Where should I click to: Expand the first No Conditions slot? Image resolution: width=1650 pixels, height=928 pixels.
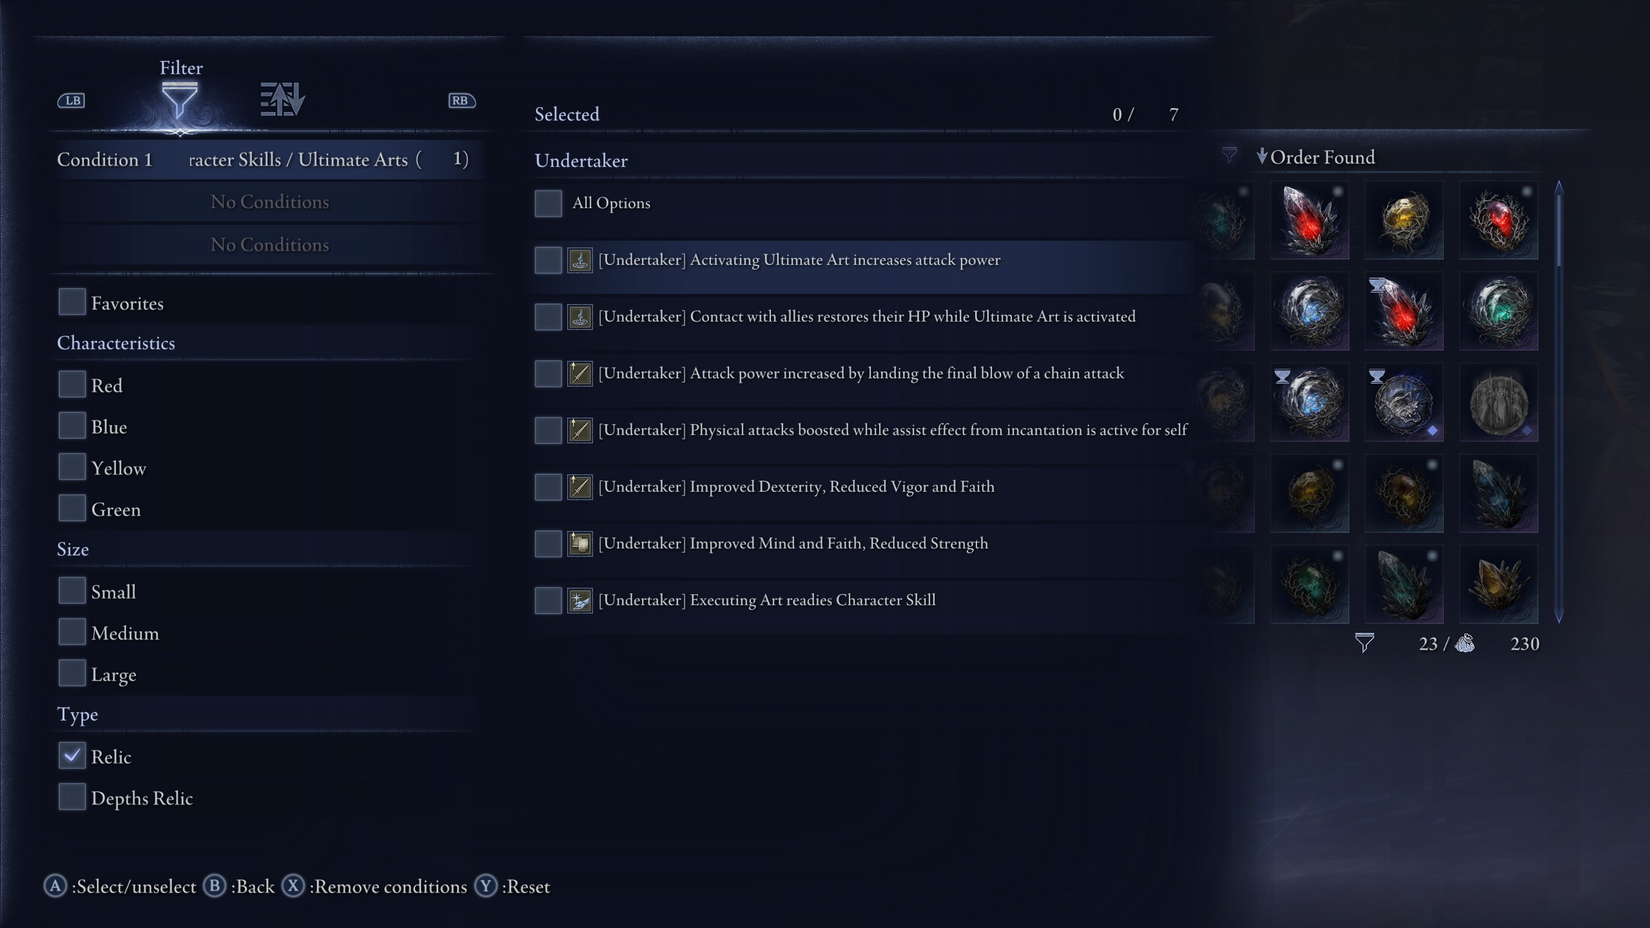(x=270, y=202)
